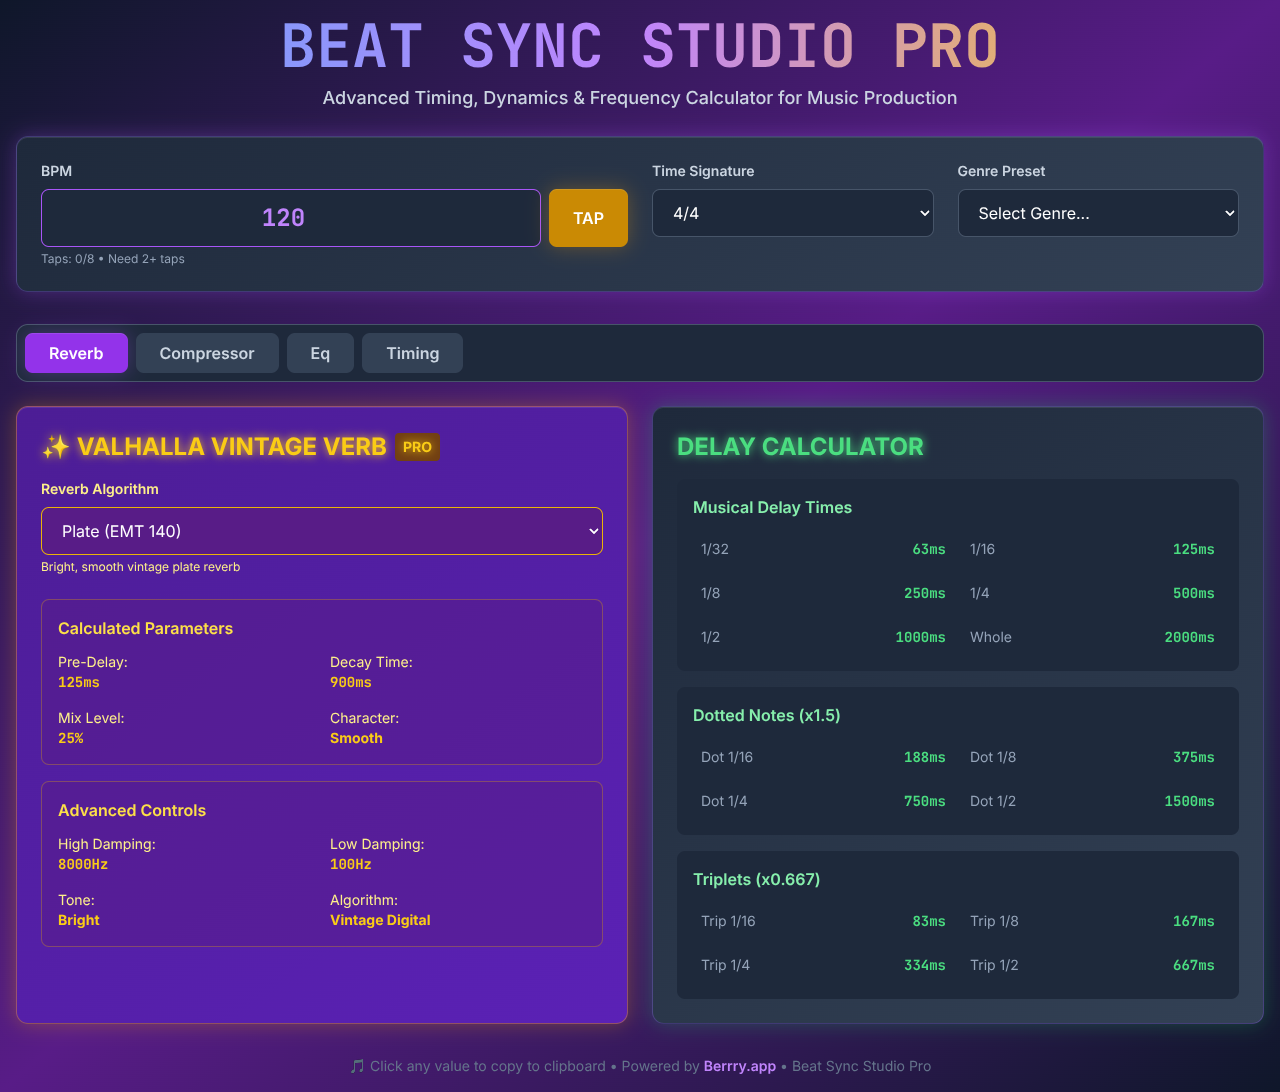Visit the Berrry.app link in the footer
The width and height of the screenshot is (1280, 1092).
click(x=739, y=1066)
